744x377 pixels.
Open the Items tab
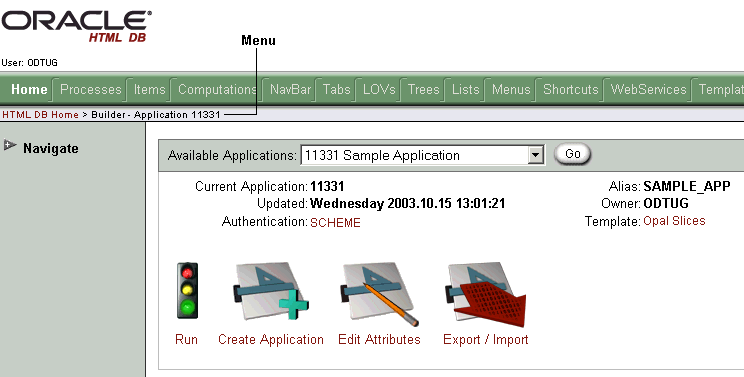click(x=149, y=90)
